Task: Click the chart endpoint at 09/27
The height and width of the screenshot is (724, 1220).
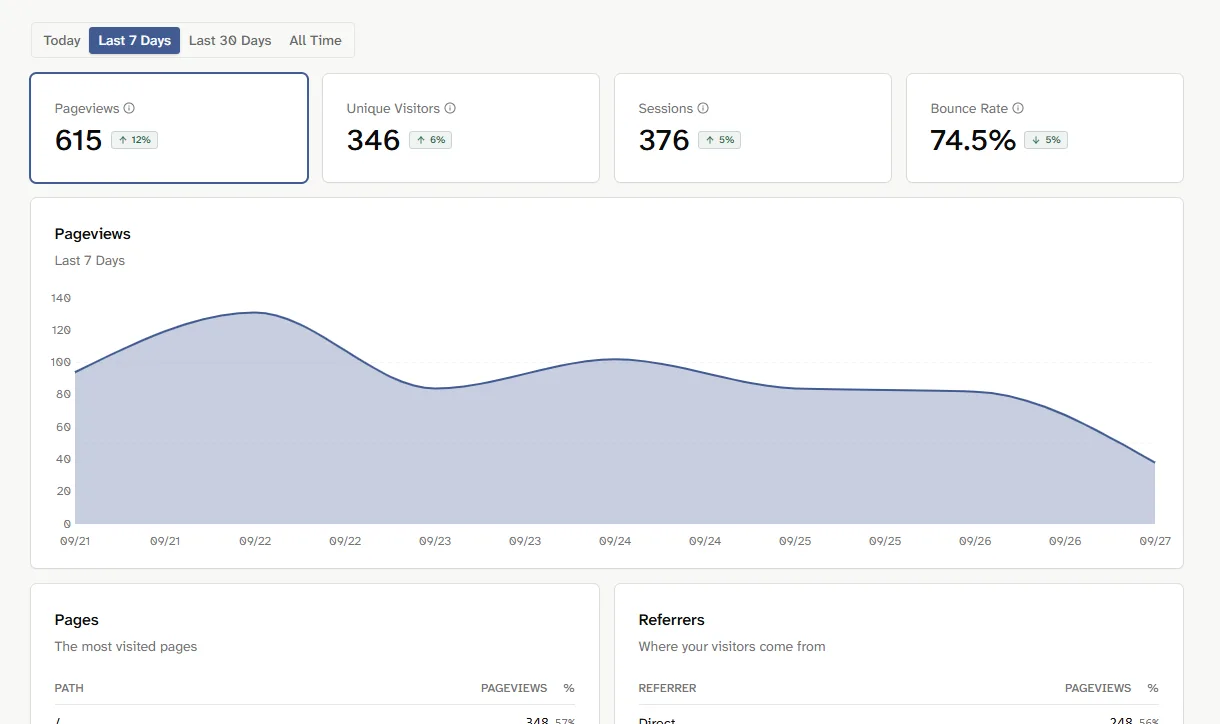Action: point(1155,462)
